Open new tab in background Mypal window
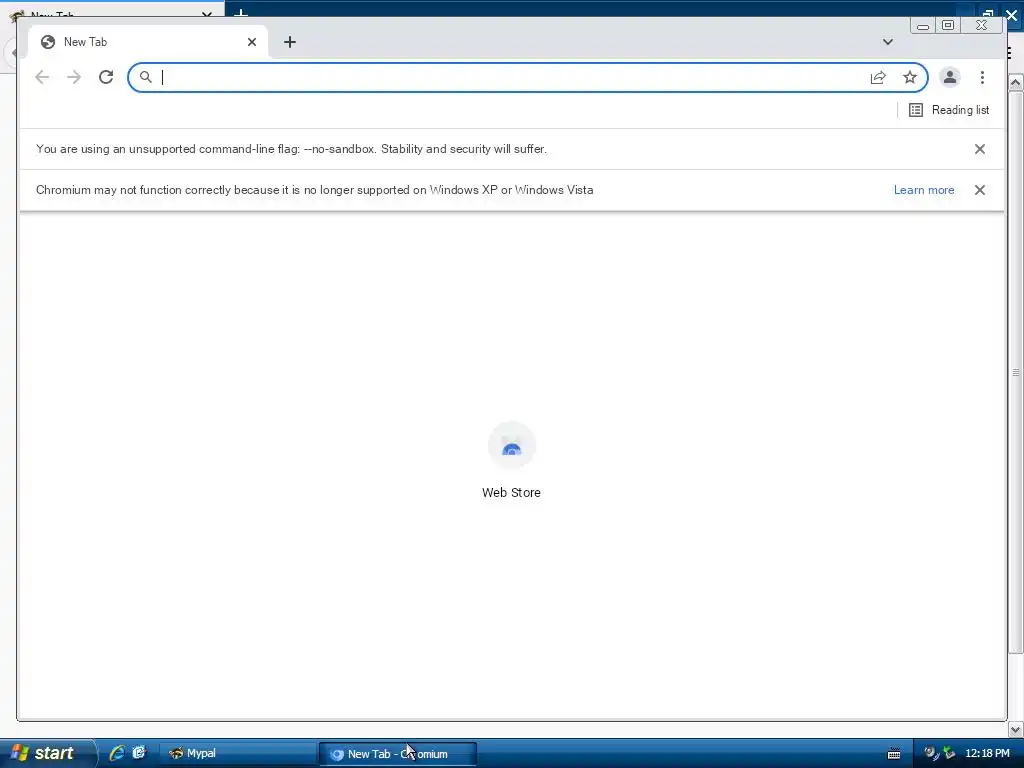The width and height of the screenshot is (1024, 768). click(x=241, y=12)
